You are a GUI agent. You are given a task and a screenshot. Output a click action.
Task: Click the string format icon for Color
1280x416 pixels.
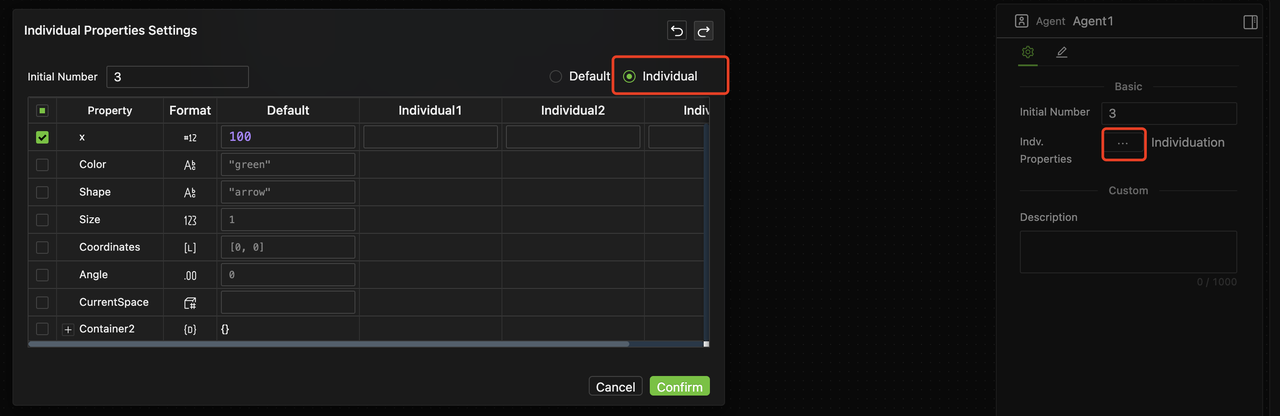190,165
